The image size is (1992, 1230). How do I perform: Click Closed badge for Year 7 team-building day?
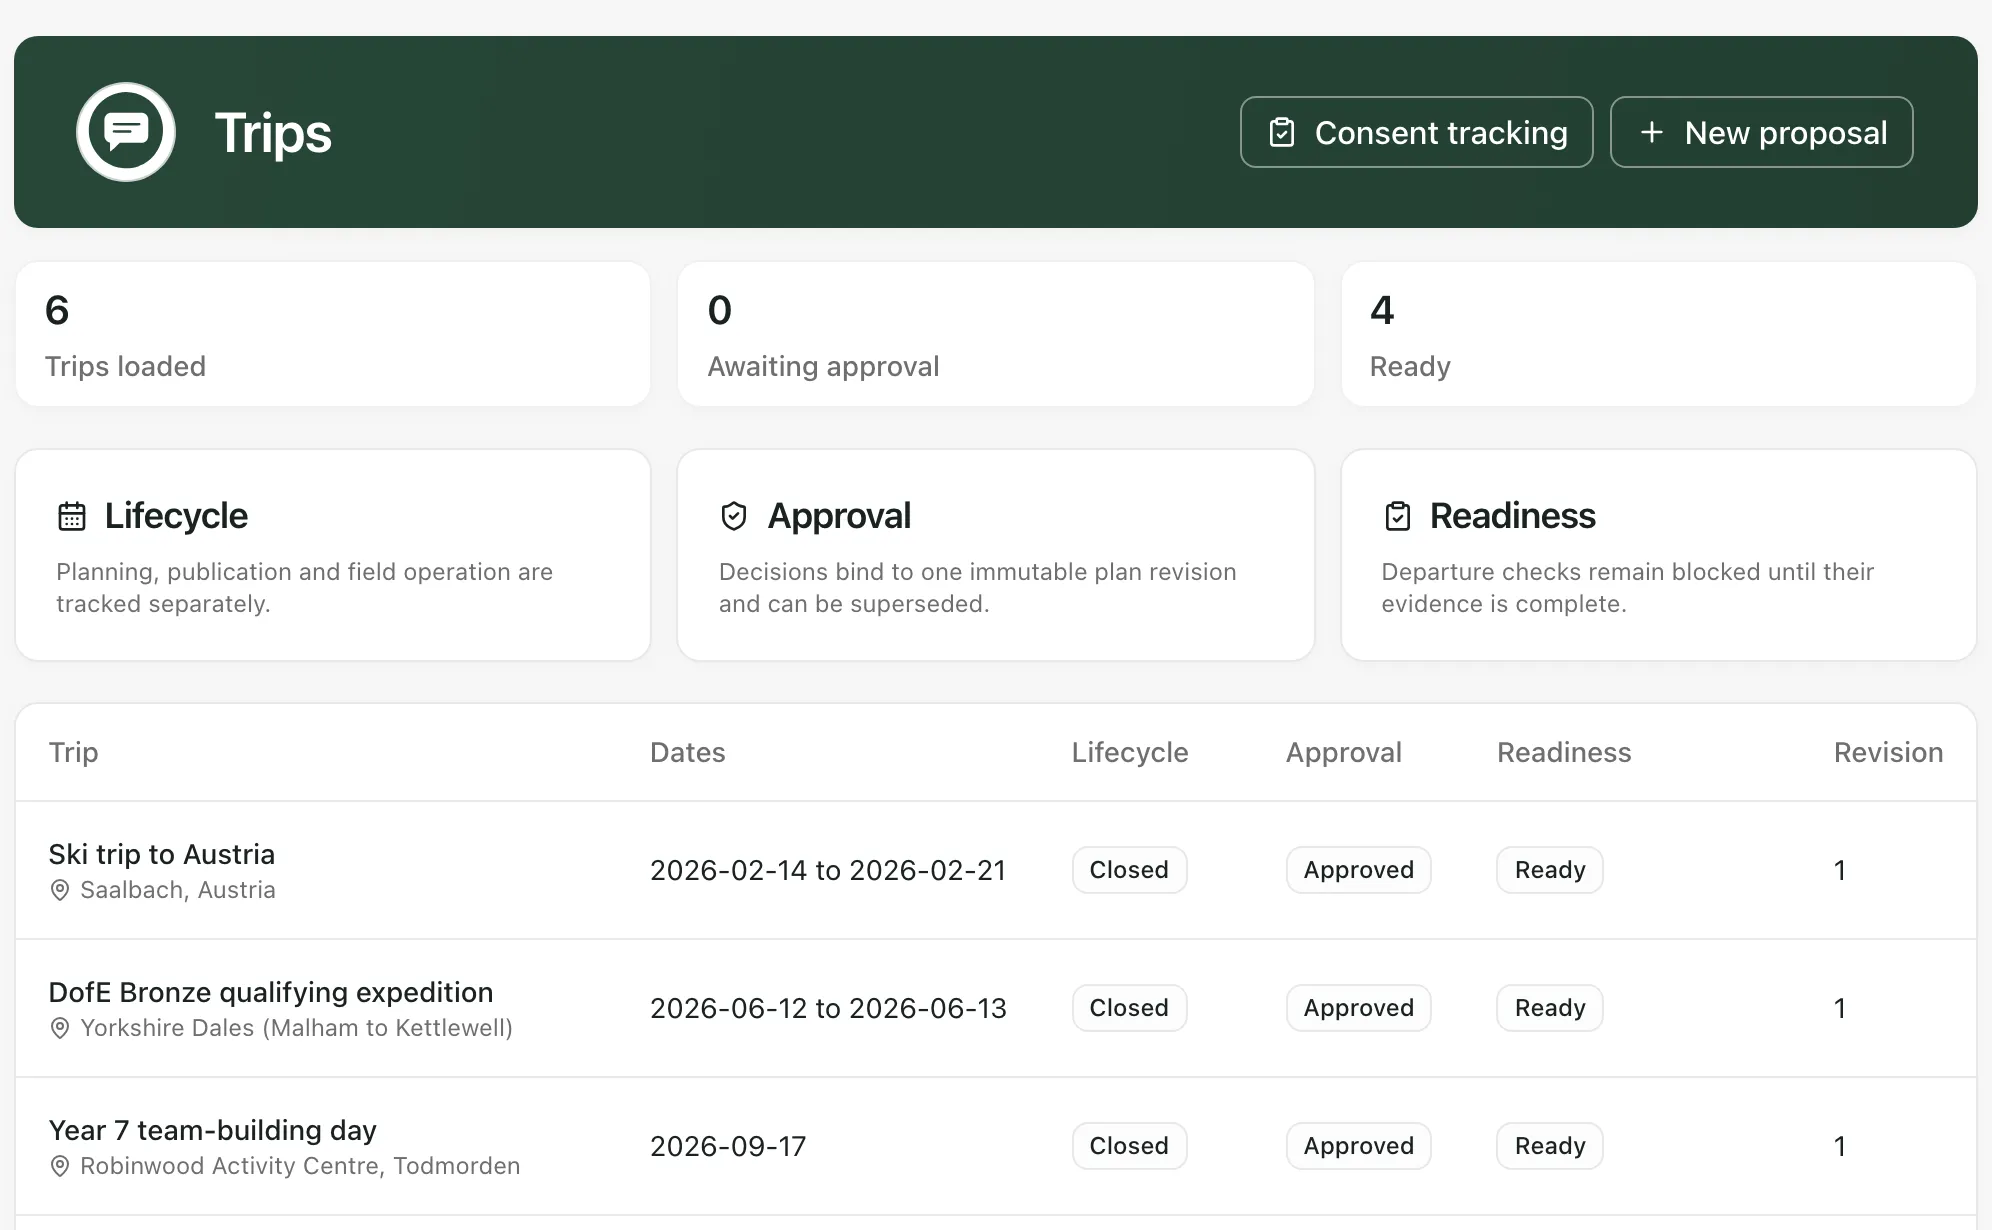pyautogui.click(x=1129, y=1146)
